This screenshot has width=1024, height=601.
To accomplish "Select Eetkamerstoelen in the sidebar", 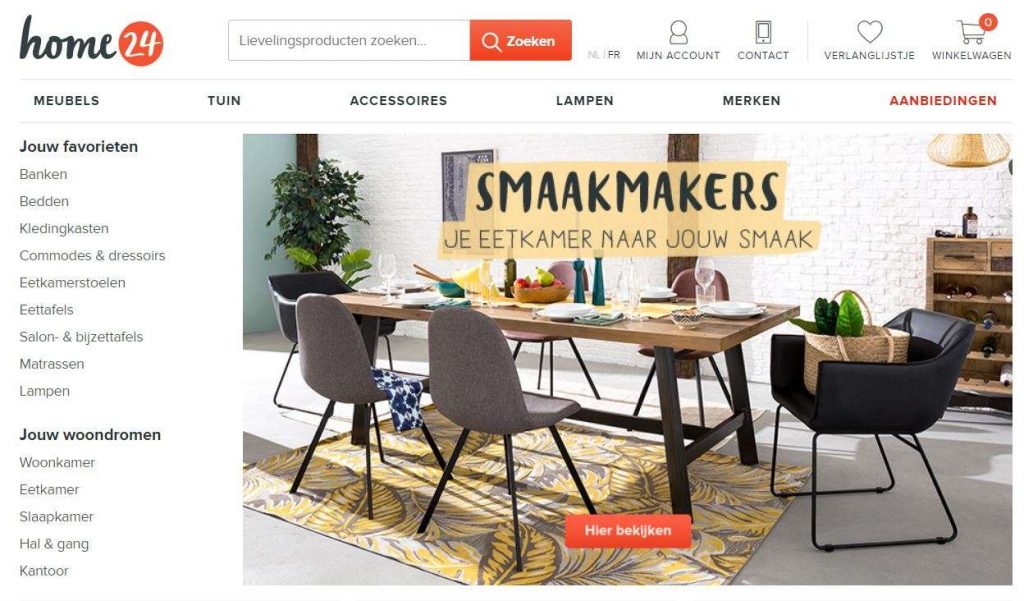I will click(72, 283).
